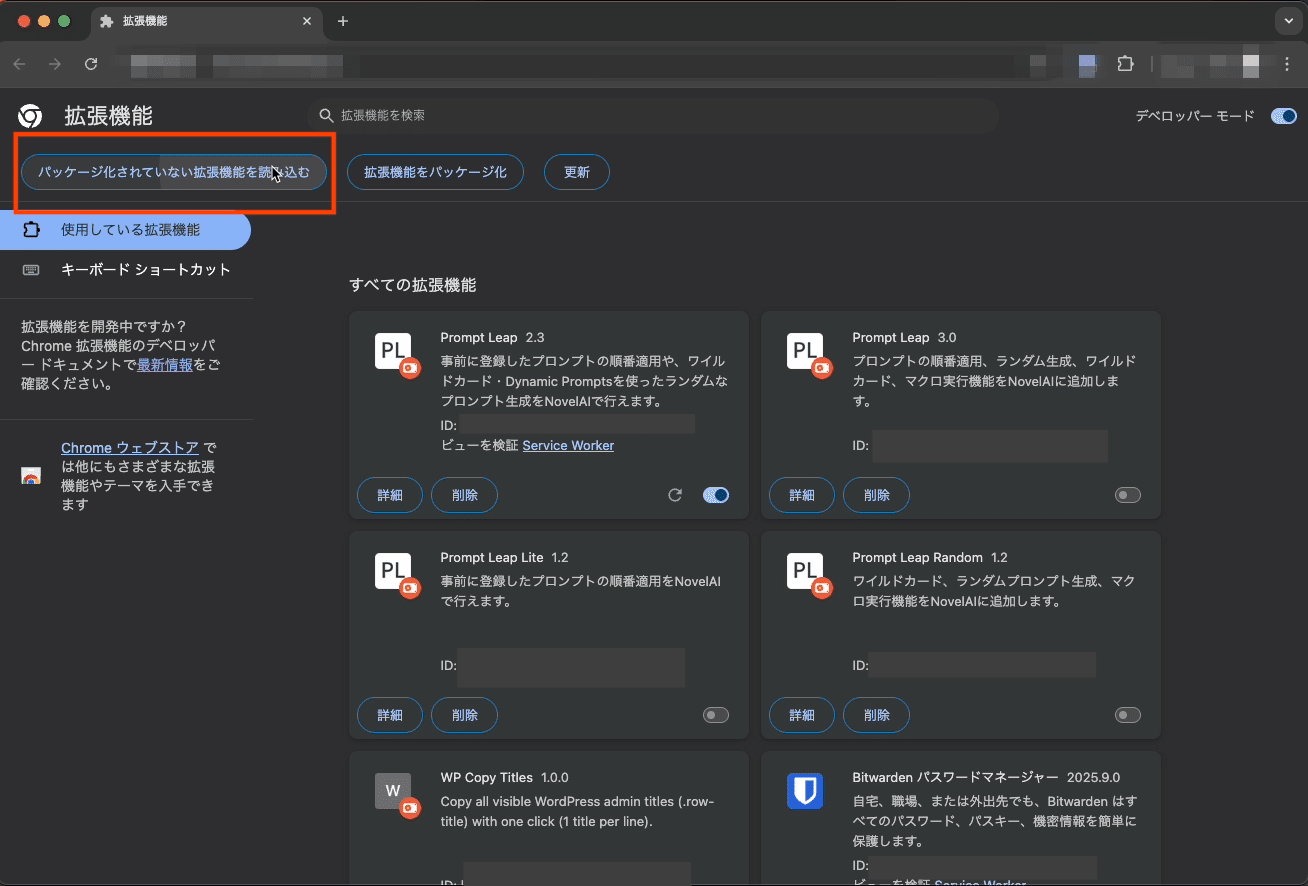Click the browser forward arrow
The height and width of the screenshot is (886, 1308).
coord(55,64)
